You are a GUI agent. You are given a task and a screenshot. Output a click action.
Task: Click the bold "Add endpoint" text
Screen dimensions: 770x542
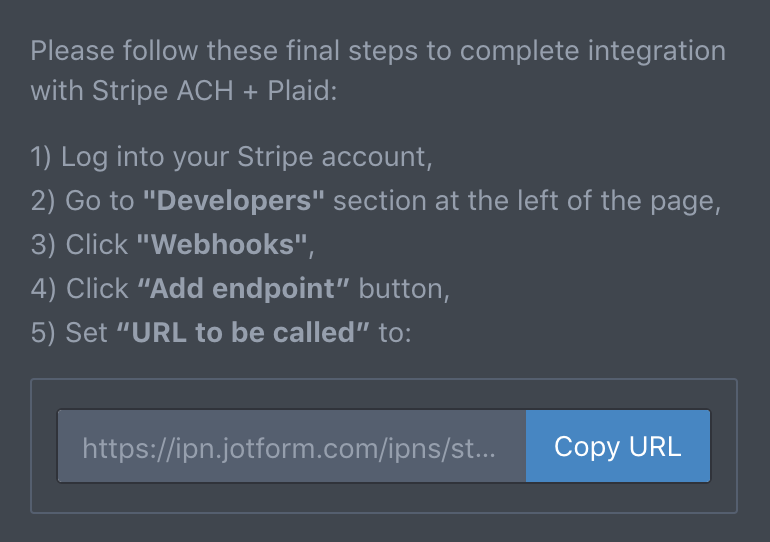(244, 288)
